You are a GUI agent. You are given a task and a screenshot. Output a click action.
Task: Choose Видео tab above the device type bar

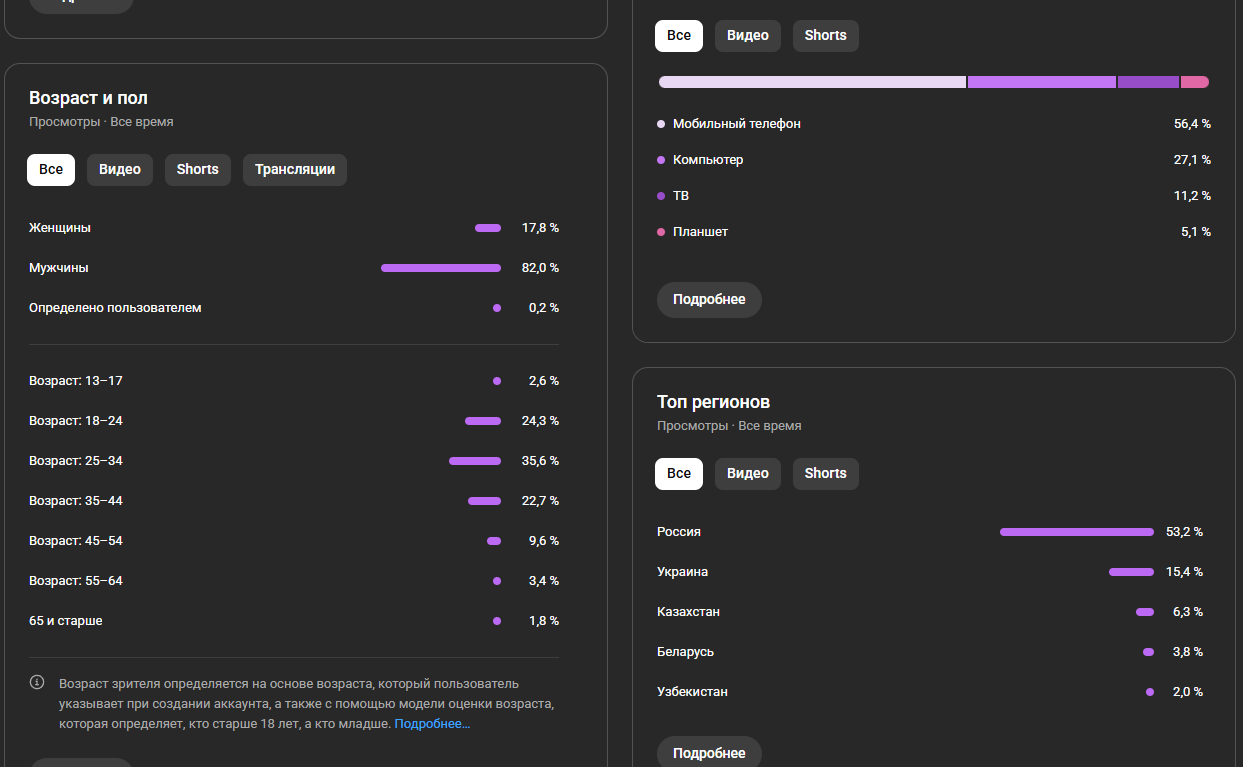coord(748,35)
